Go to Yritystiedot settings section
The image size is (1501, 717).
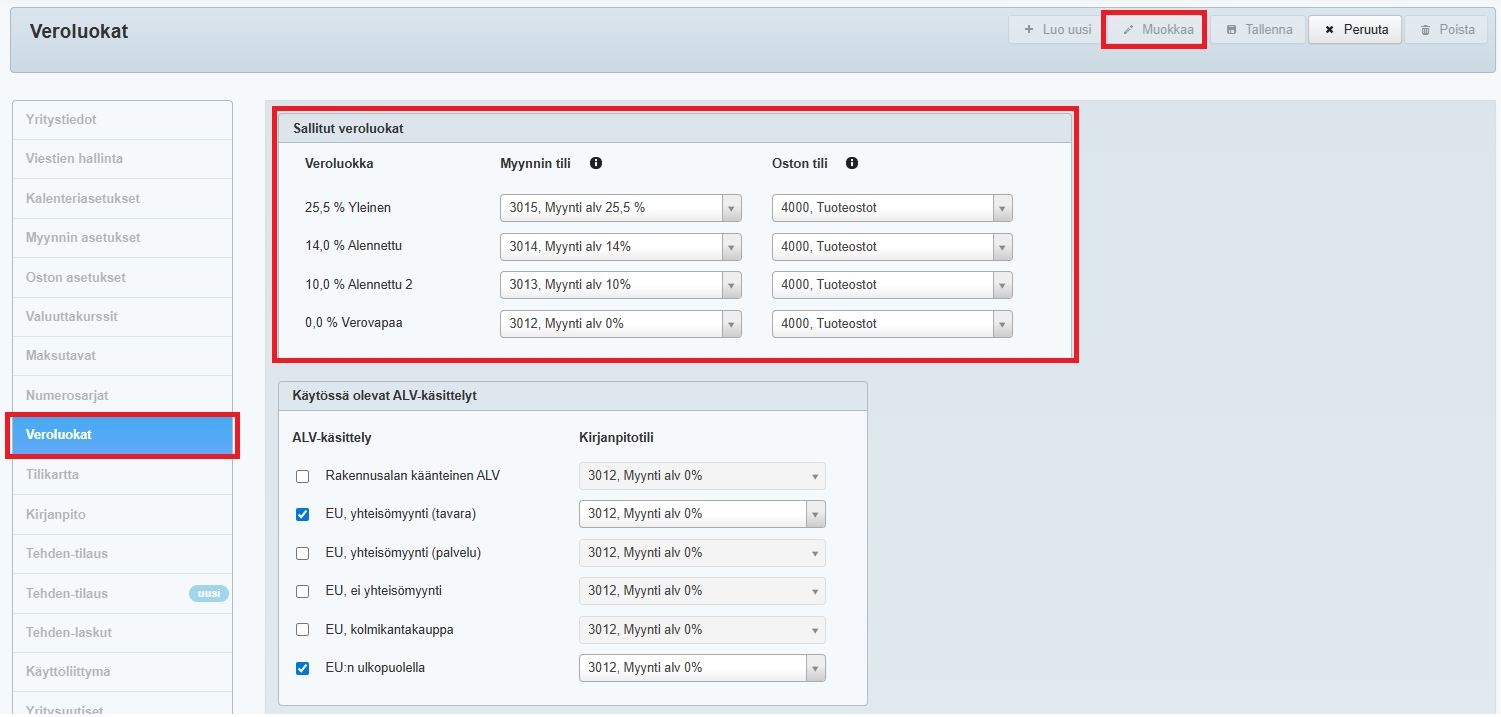point(61,119)
